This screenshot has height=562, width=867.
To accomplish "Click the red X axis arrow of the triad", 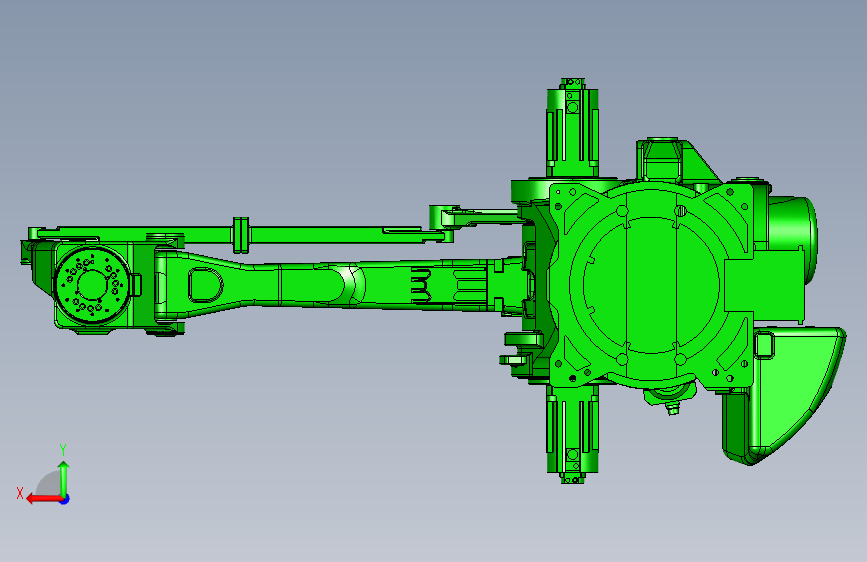I will 43,499.
